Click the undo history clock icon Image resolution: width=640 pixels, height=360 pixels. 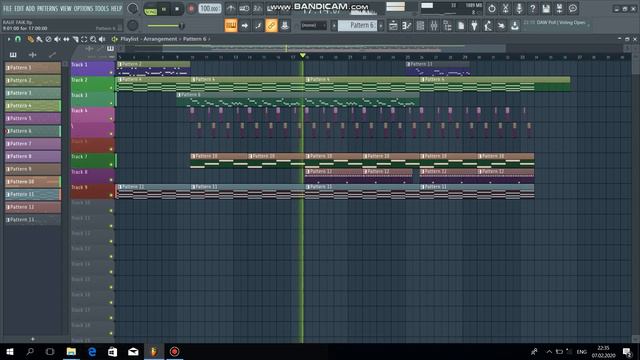pyautogui.click(x=492, y=9)
